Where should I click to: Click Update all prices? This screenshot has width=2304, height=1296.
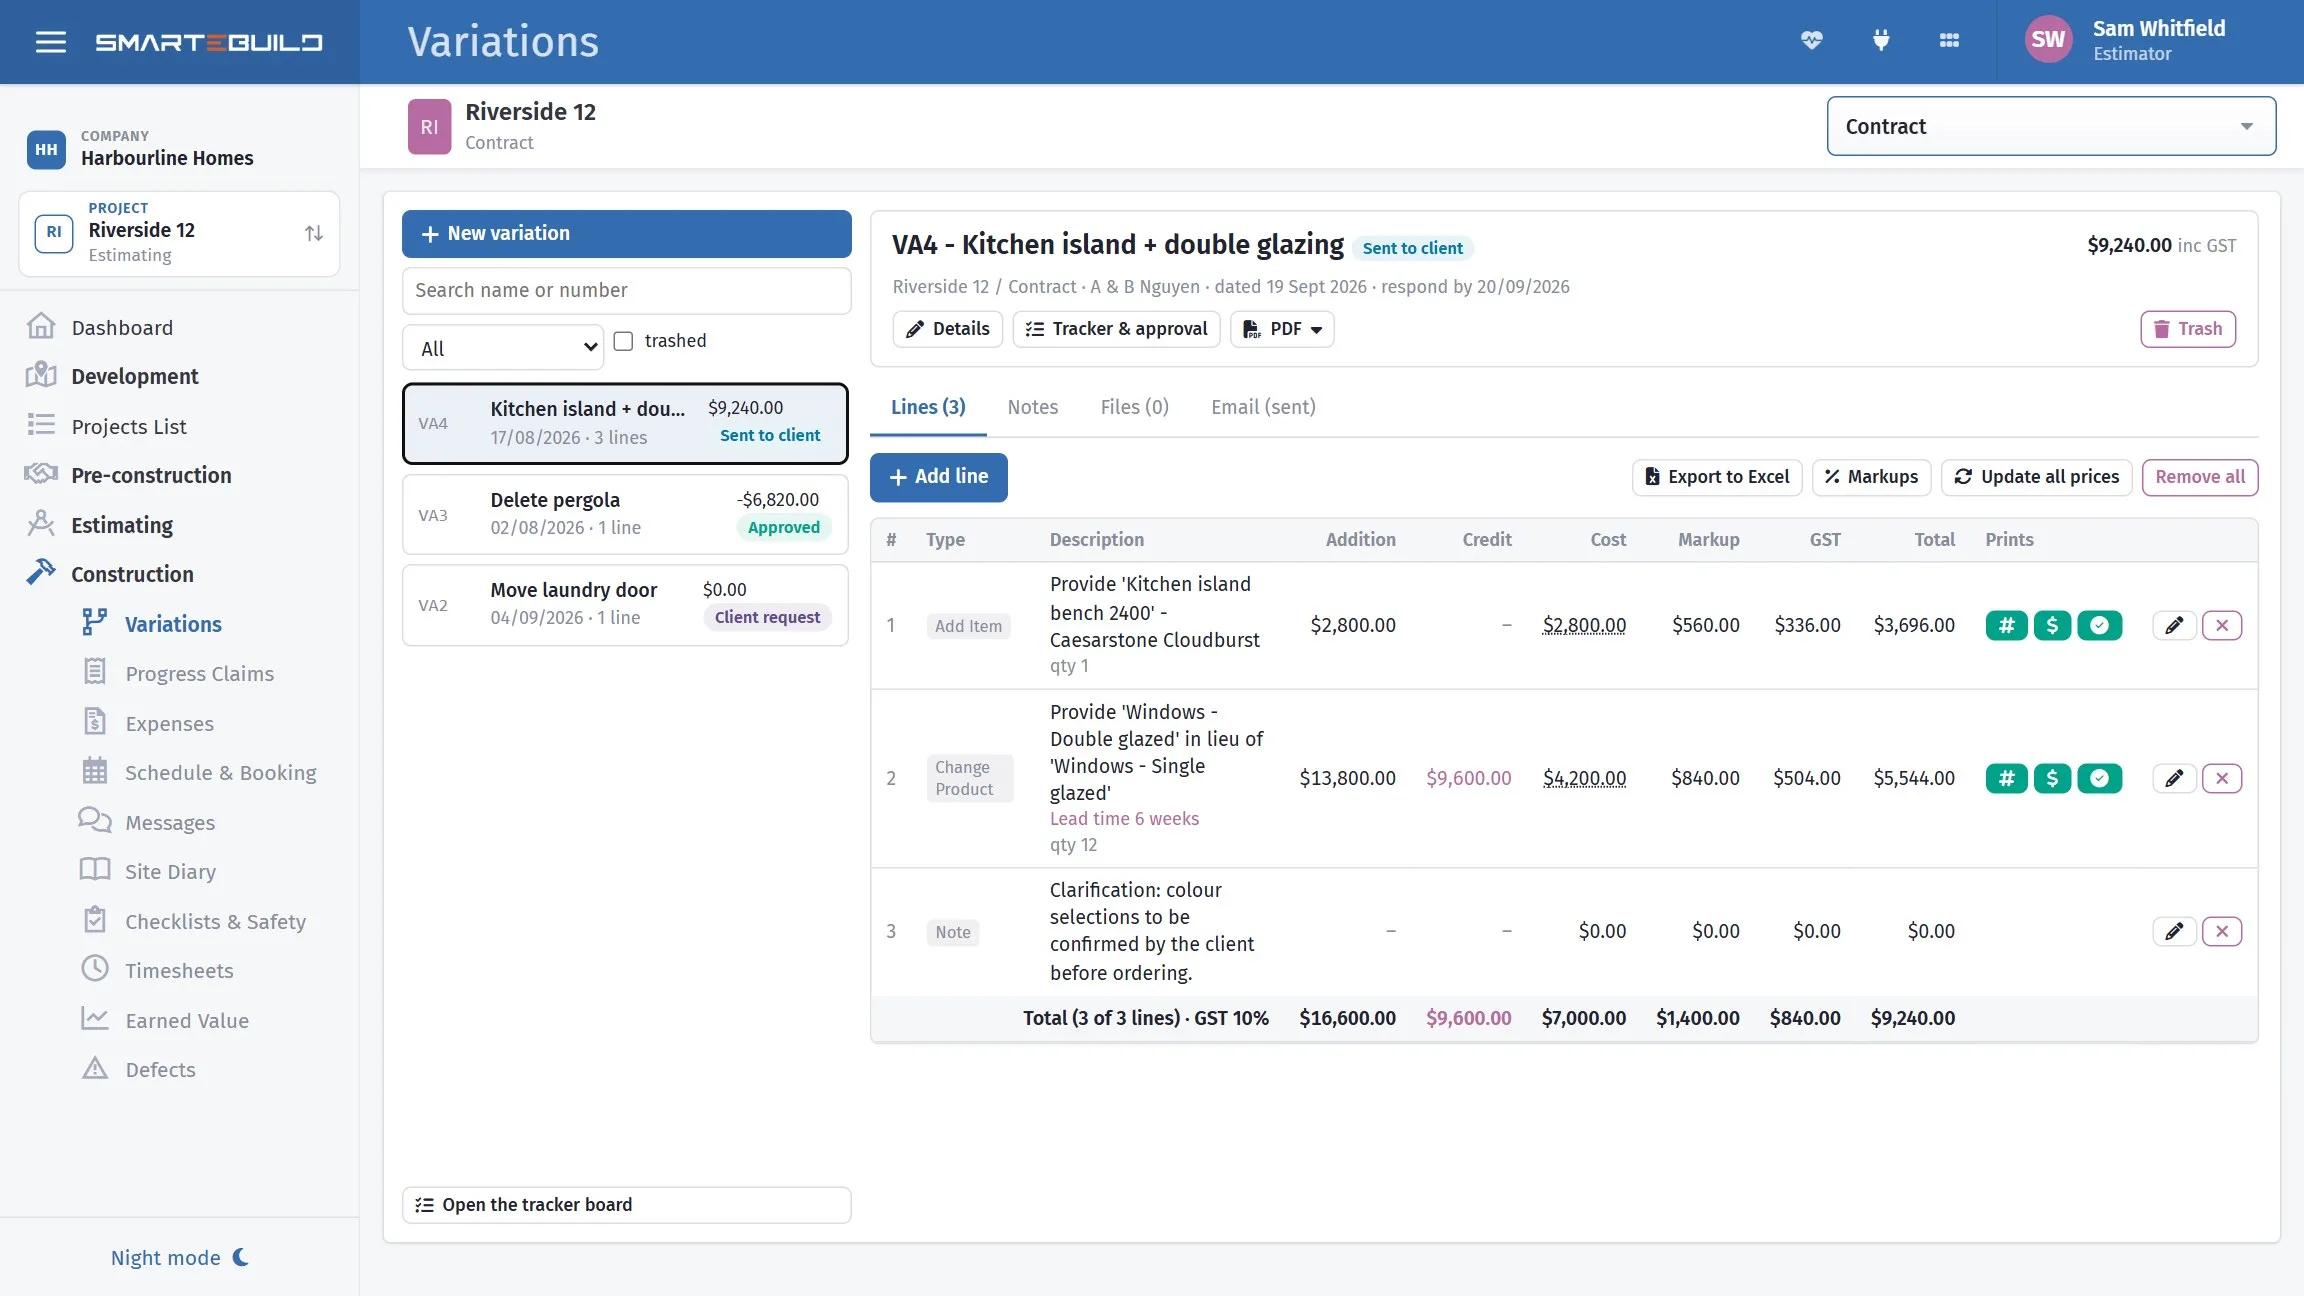[2036, 477]
